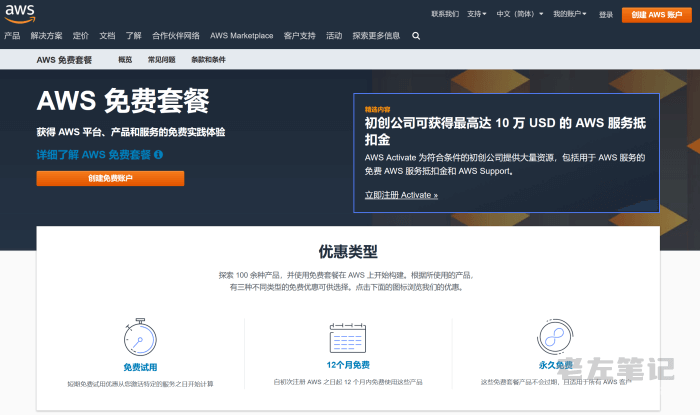
Task: Open the 详细了解 AWS 免费套餐 link
Action: click(x=94, y=155)
